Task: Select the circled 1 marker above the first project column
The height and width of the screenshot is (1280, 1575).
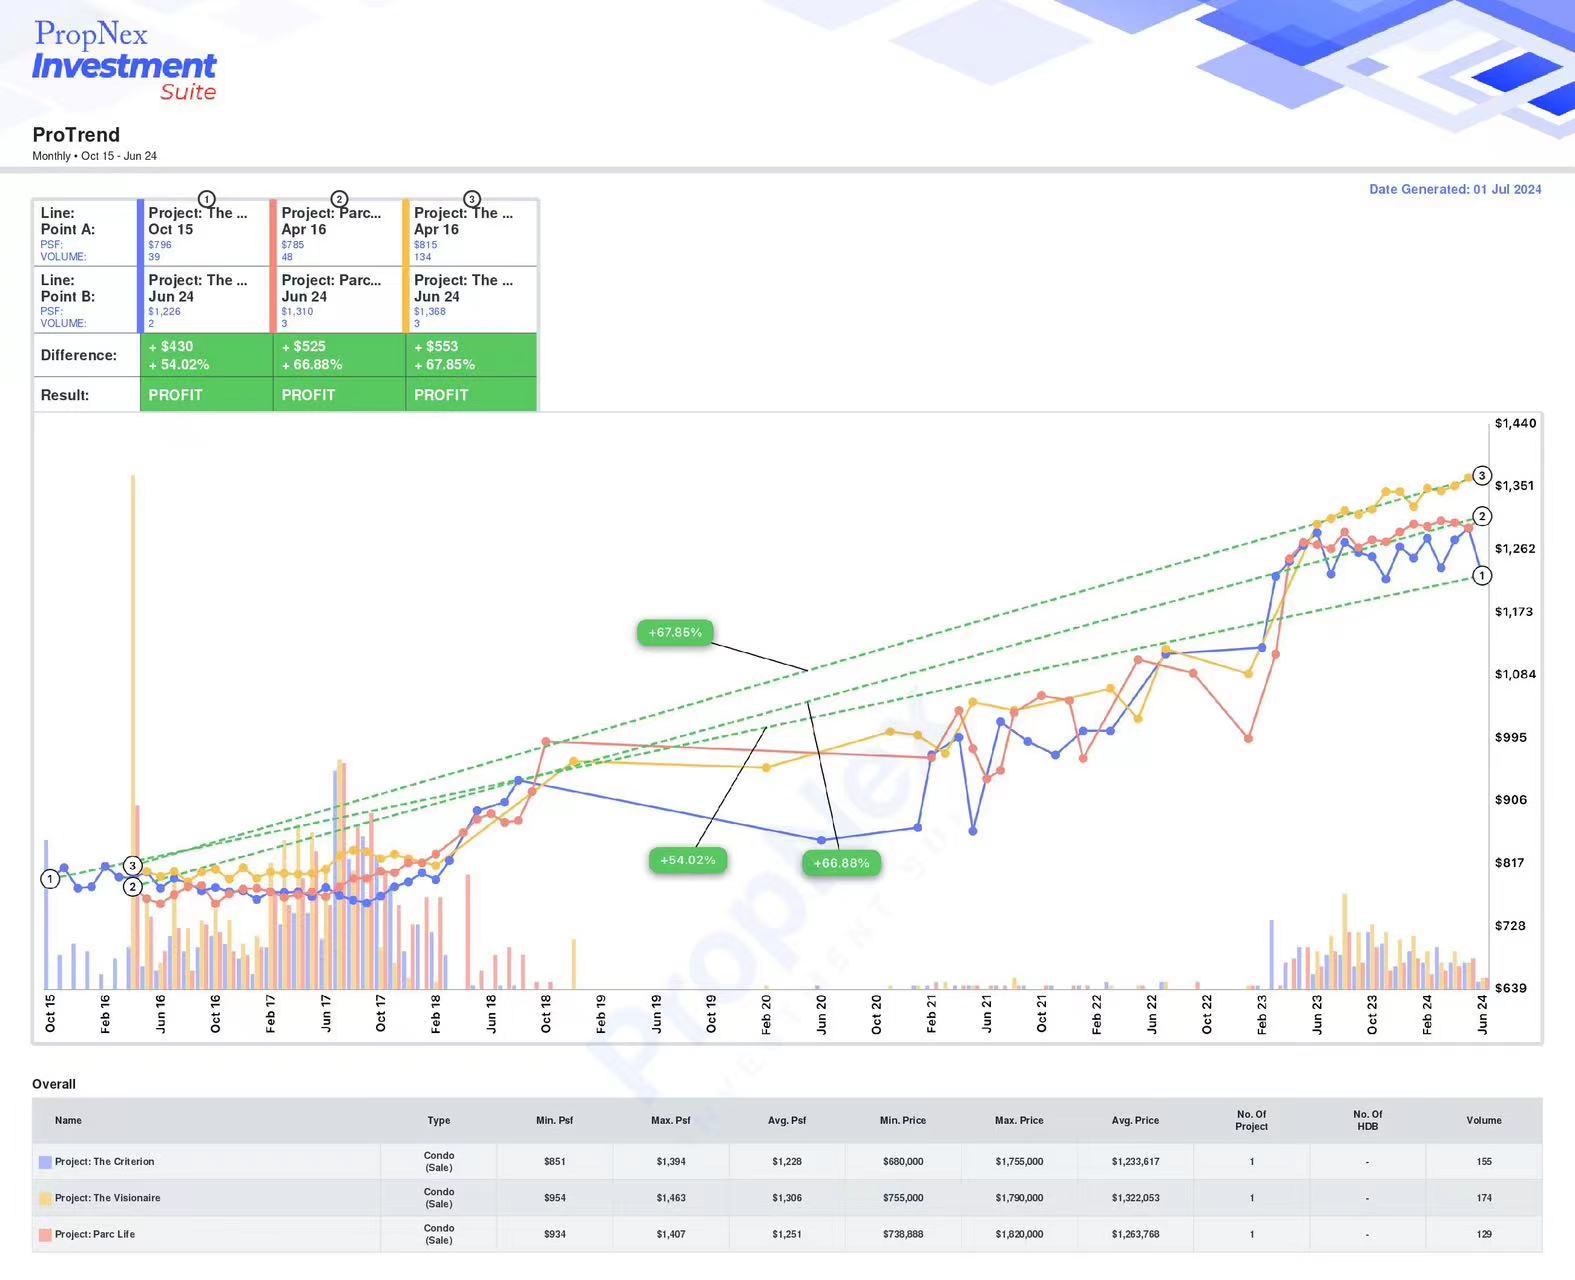Action: (x=206, y=199)
